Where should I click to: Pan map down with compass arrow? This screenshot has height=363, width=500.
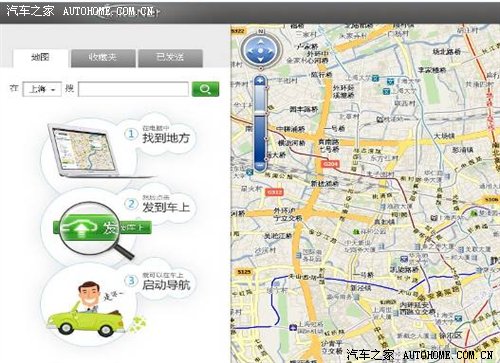coord(261,60)
